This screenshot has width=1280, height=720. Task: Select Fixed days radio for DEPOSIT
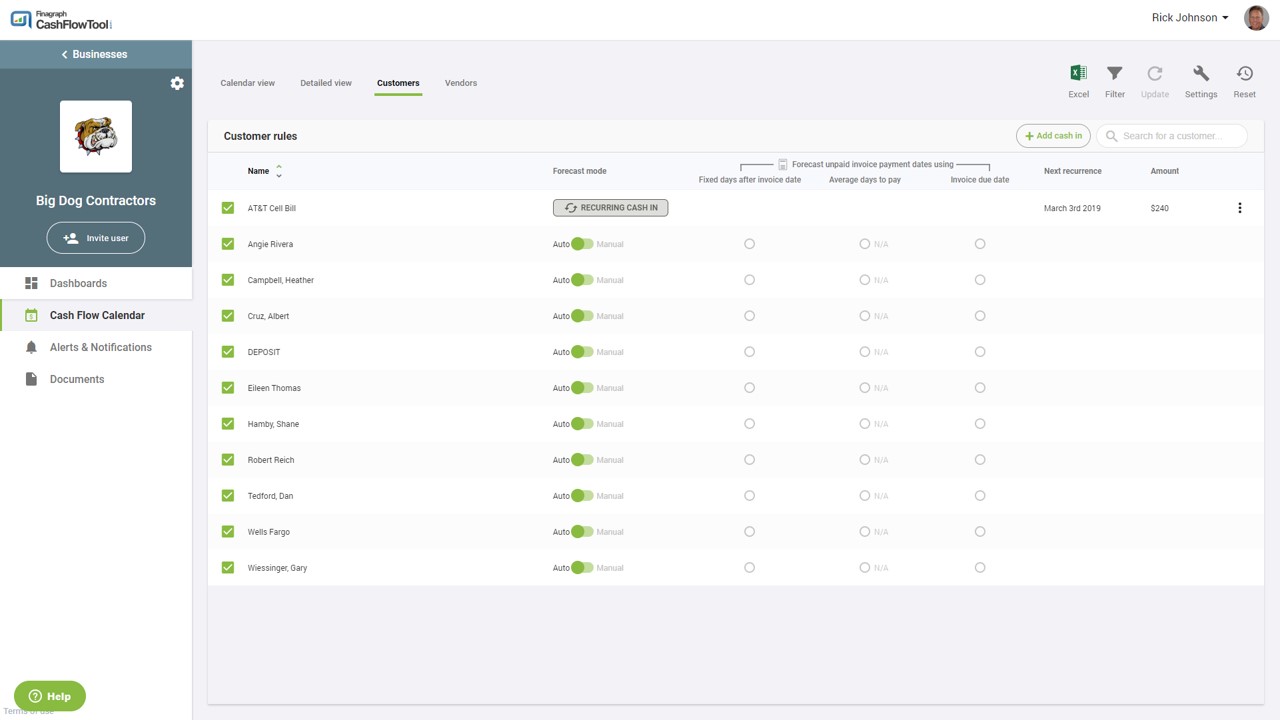coord(749,352)
